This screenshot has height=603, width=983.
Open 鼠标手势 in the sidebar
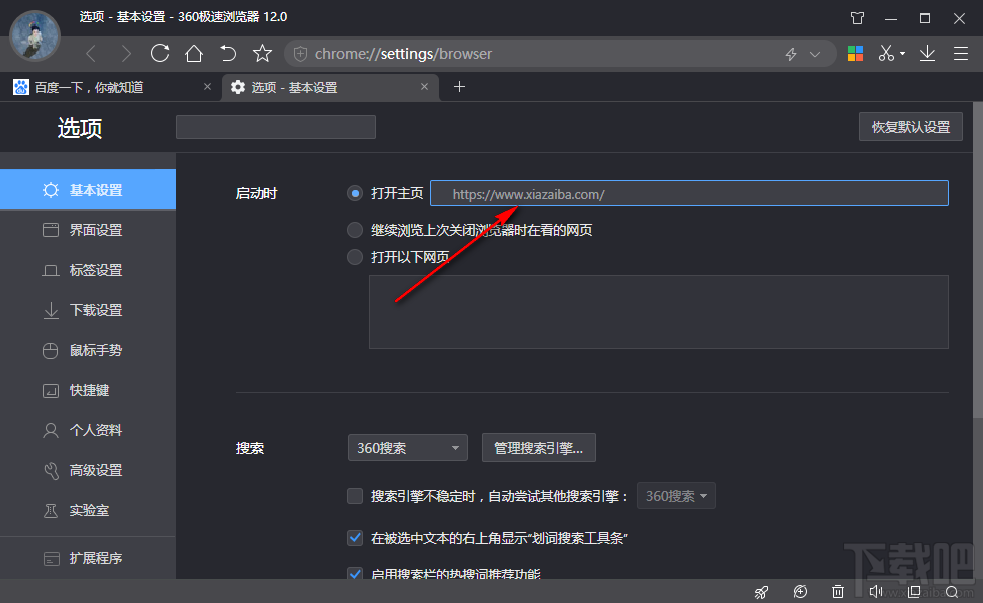(x=88, y=350)
